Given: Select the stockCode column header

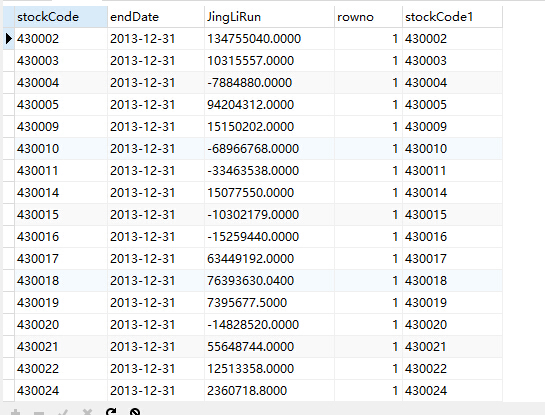Looking at the screenshot, I should (61, 17).
